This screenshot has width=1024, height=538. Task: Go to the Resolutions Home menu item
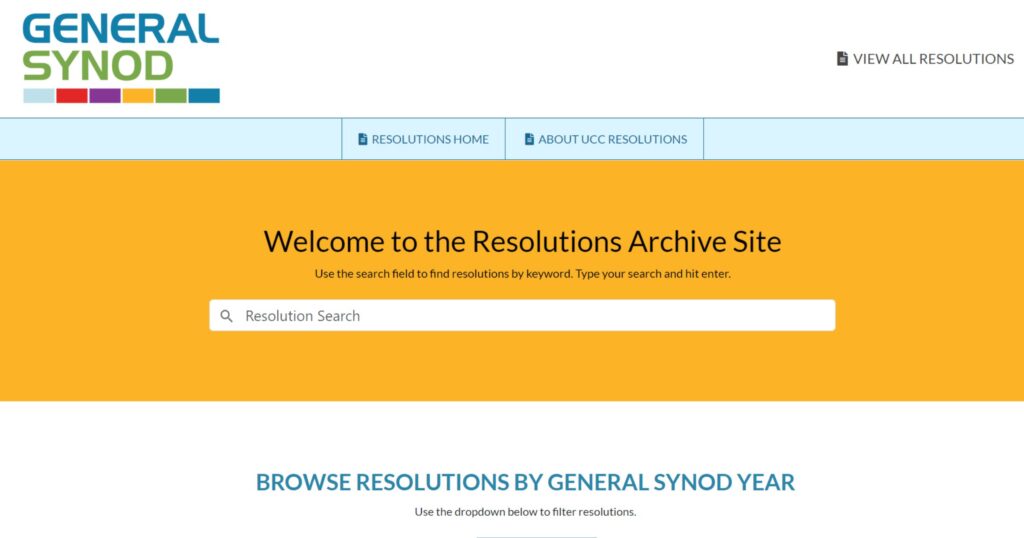[x=423, y=139]
